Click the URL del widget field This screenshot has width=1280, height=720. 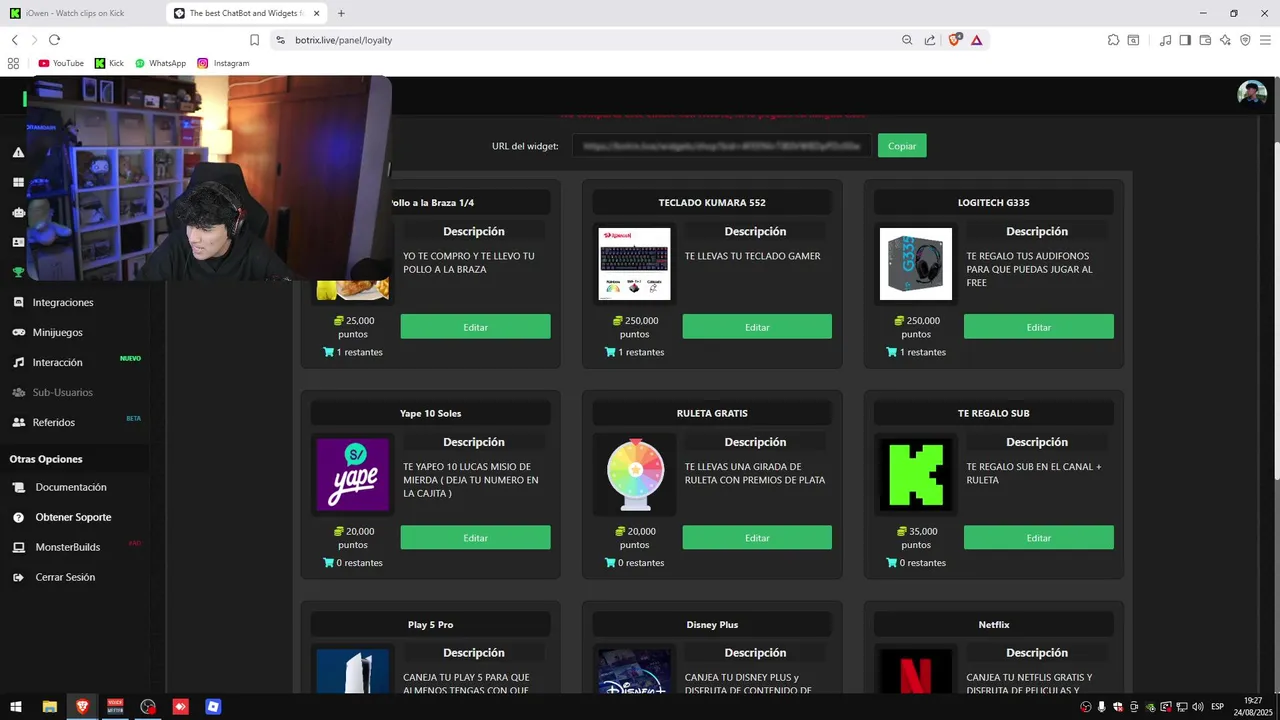click(x=722, y=146)
